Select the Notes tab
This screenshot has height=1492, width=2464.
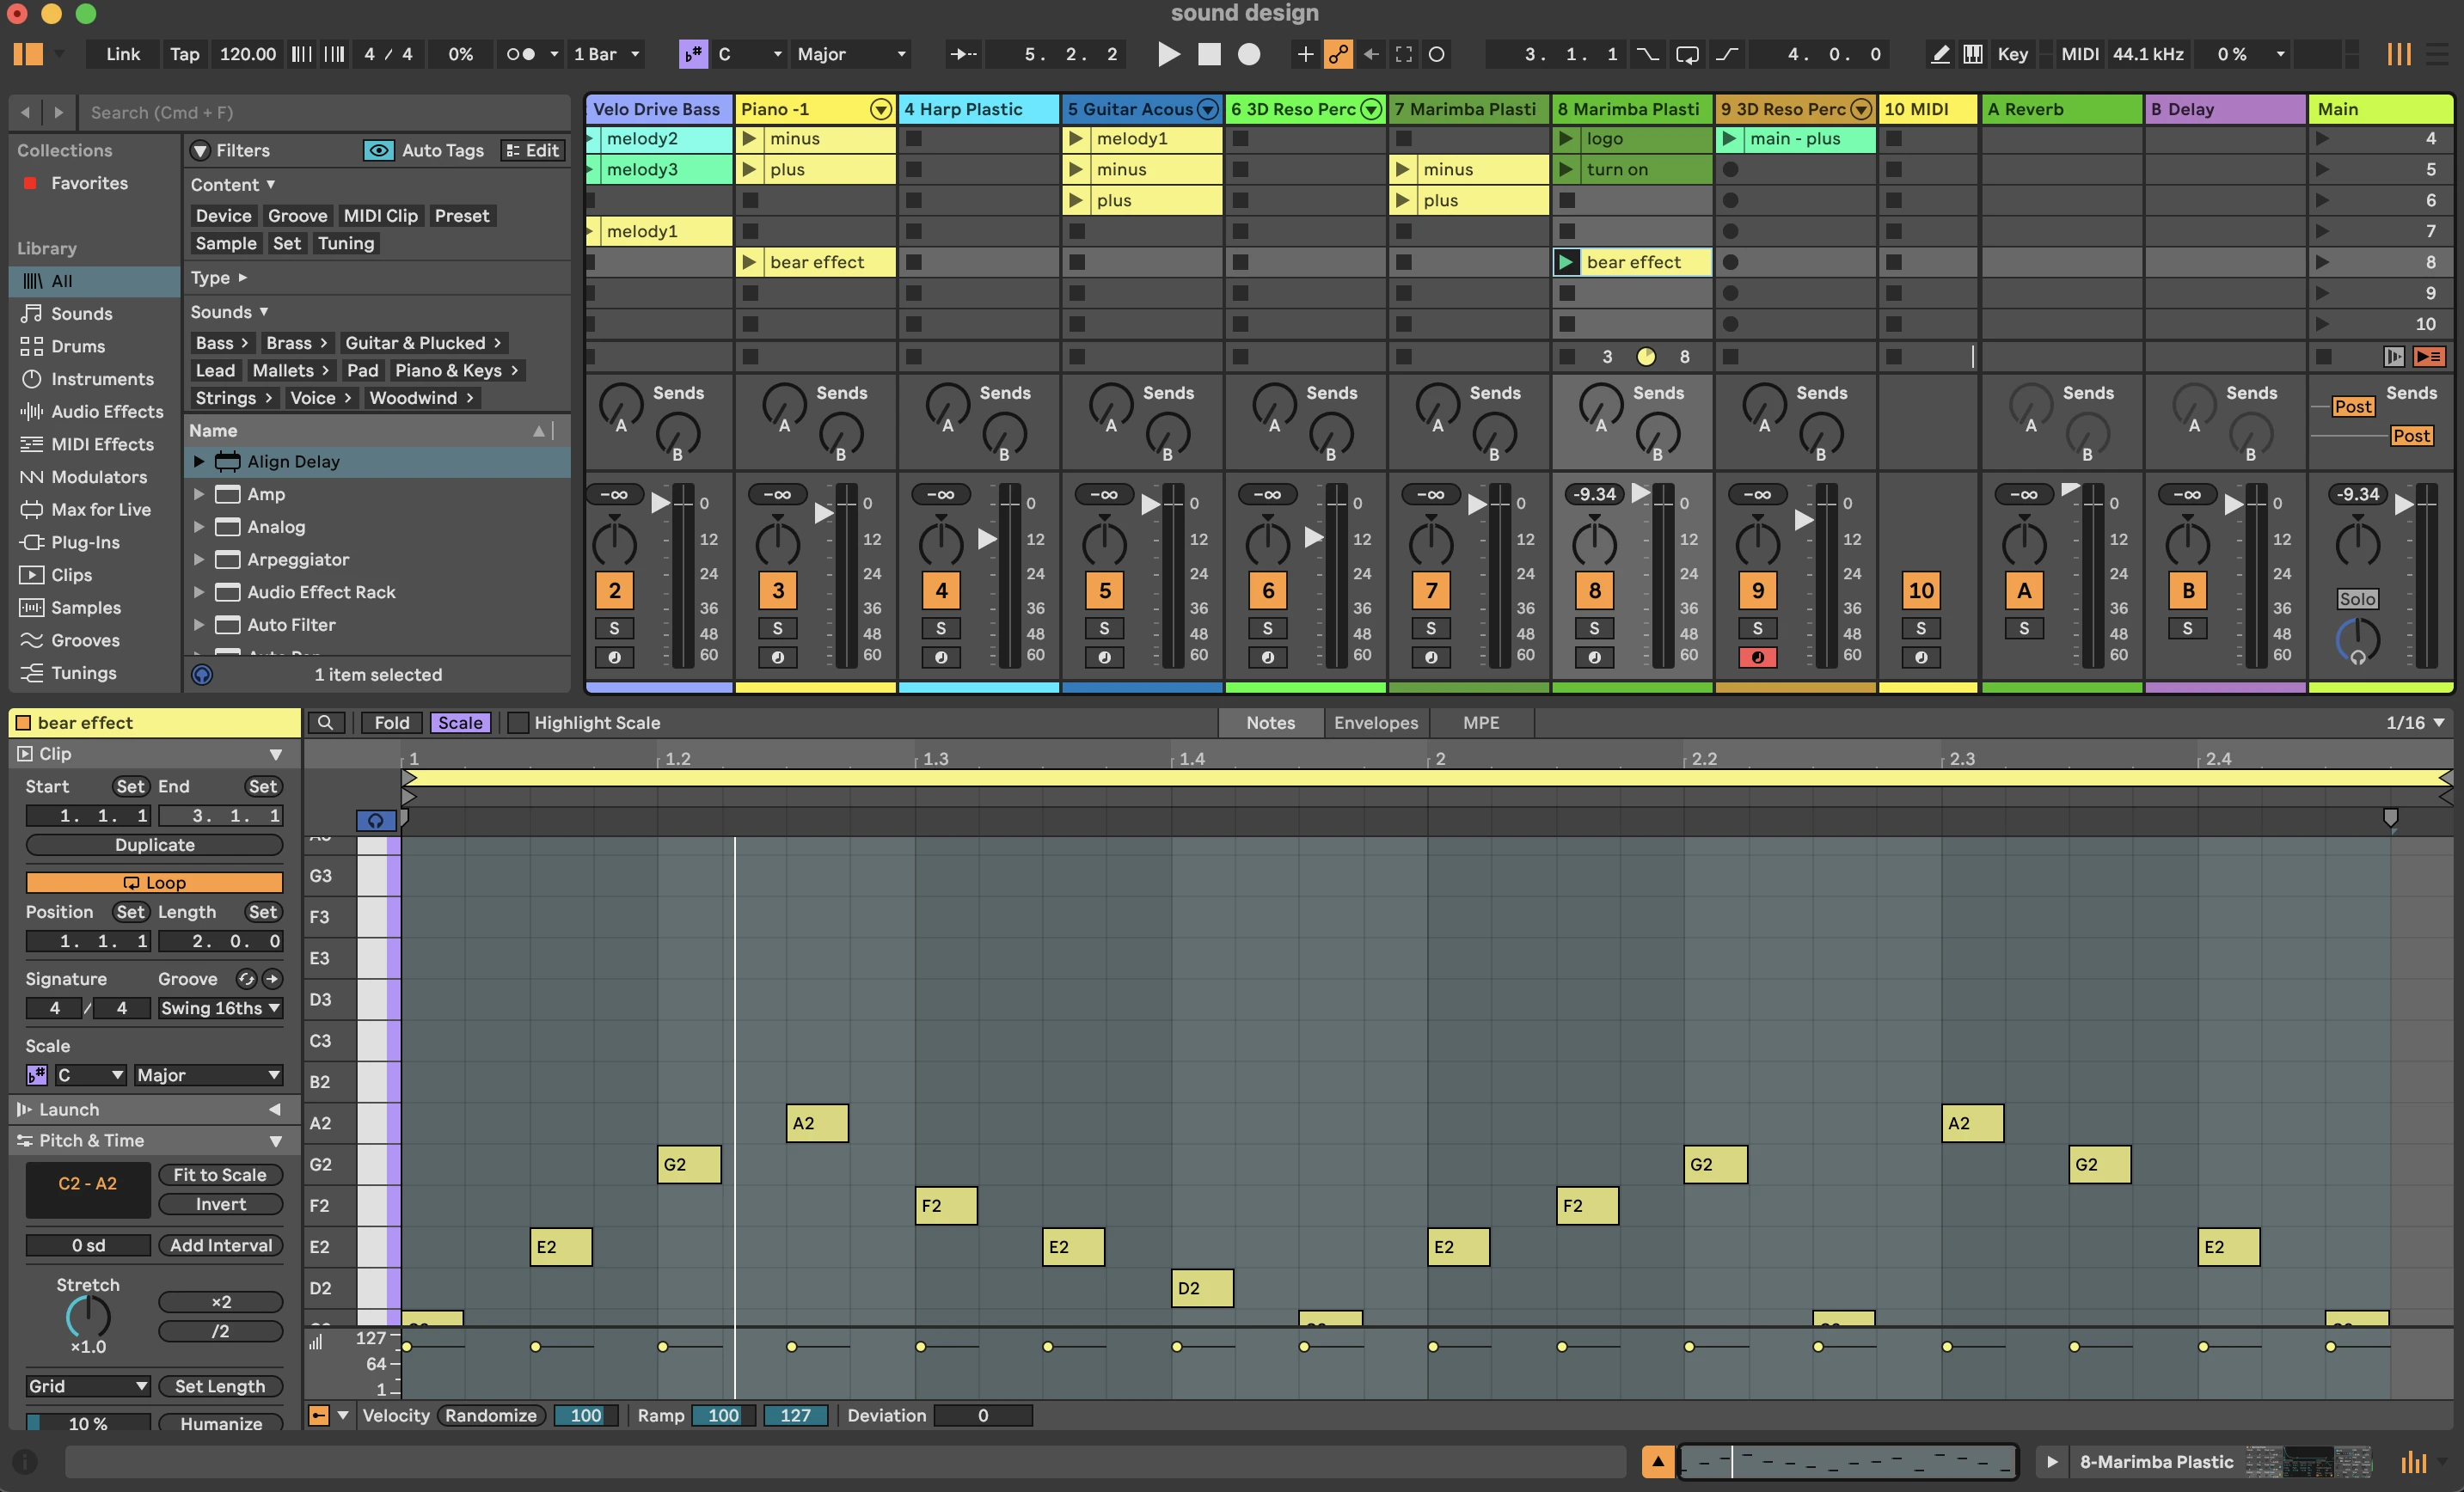click(x=1270, y=722)
